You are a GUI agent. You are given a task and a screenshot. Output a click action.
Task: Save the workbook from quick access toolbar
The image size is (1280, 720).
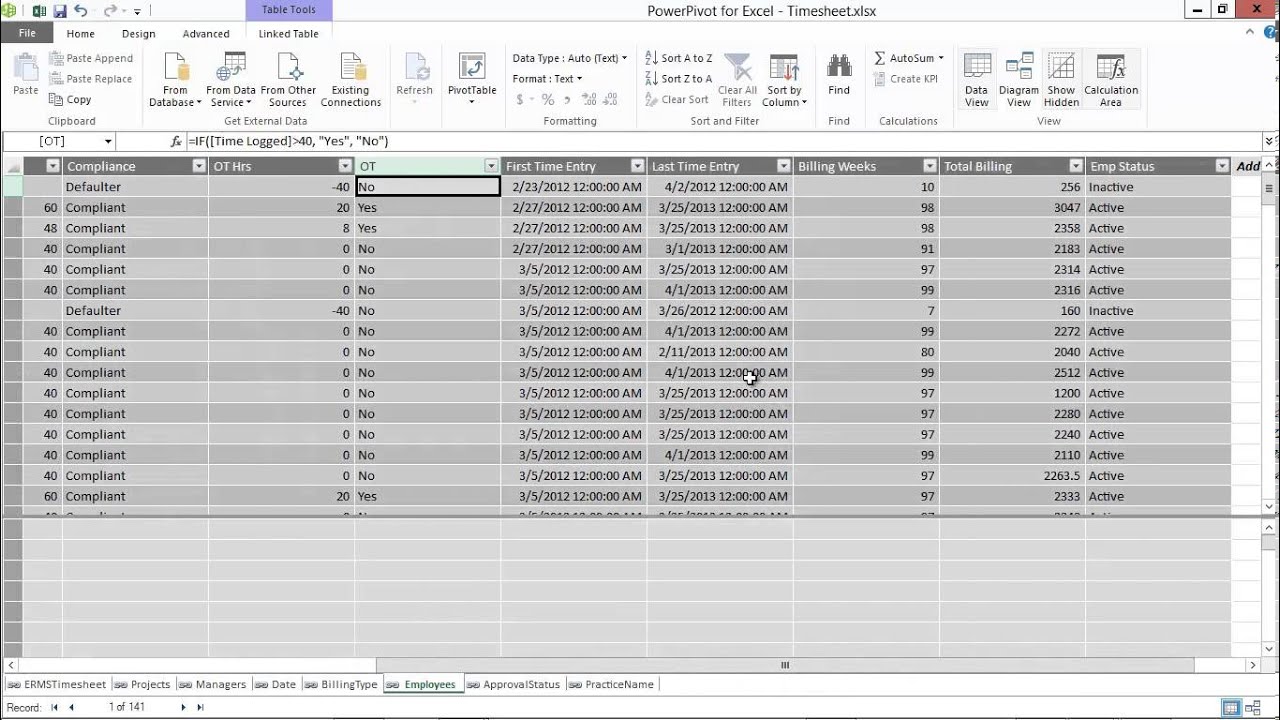coord(59,11)
